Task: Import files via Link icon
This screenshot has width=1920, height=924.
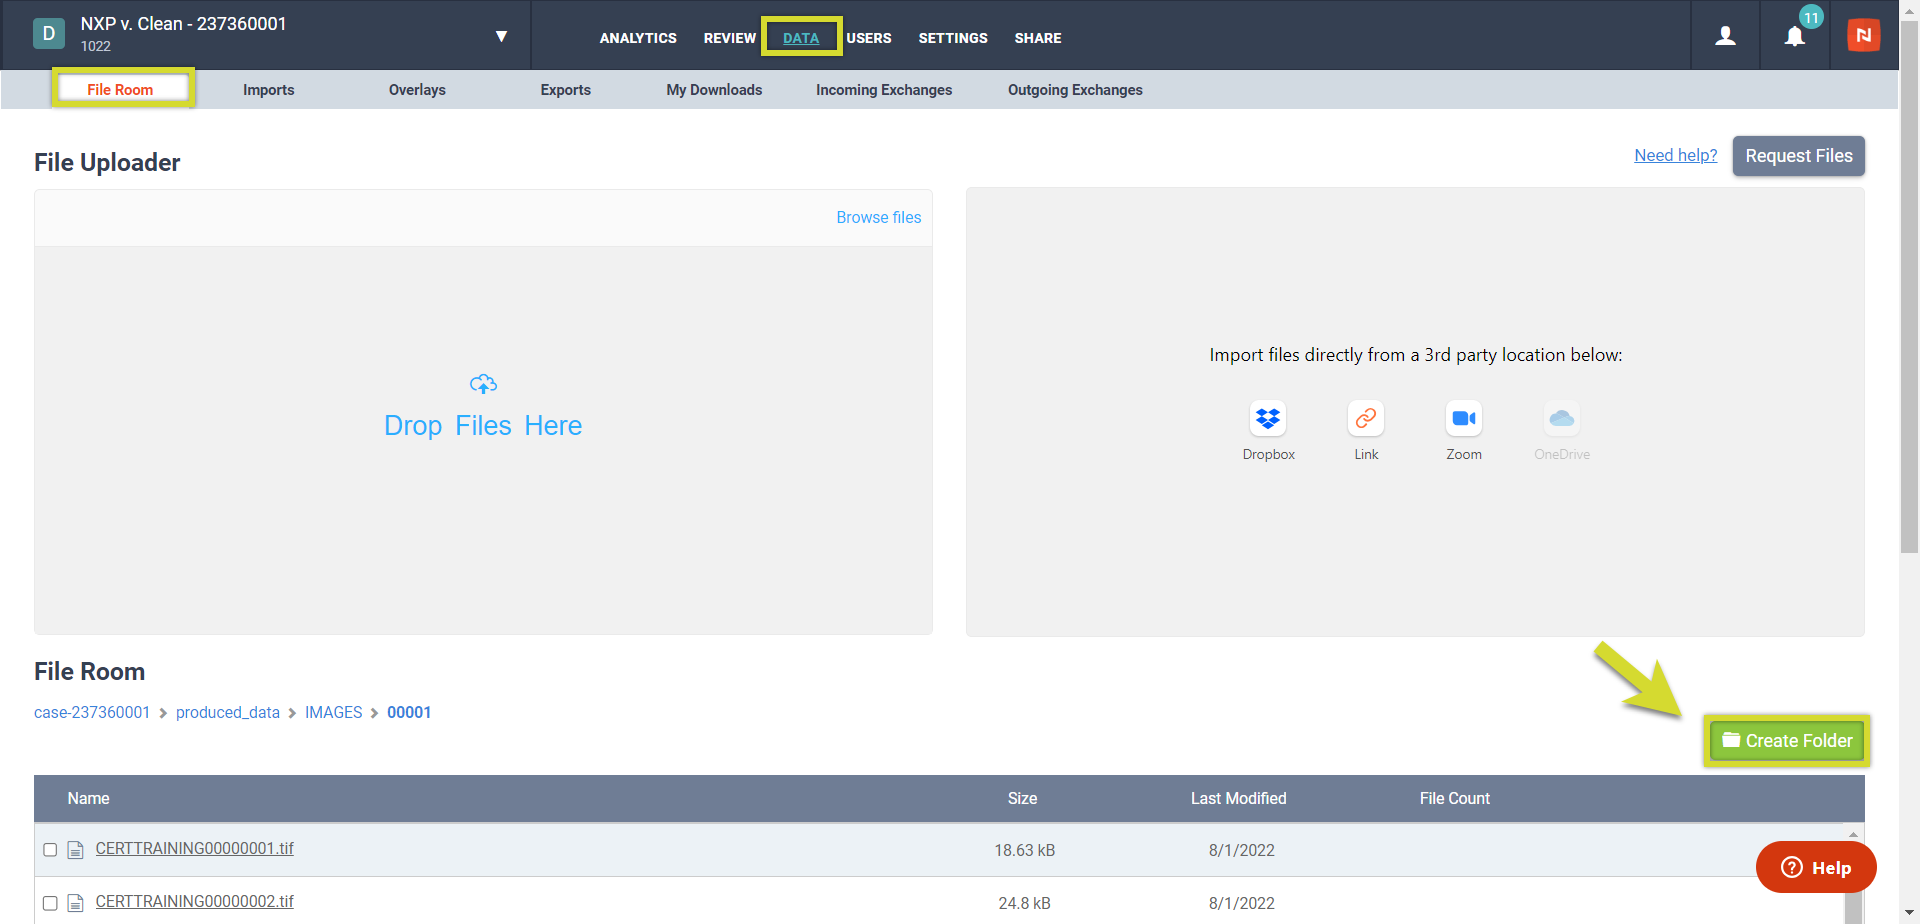Action: pyautogui.click(x=1366, y=418)
